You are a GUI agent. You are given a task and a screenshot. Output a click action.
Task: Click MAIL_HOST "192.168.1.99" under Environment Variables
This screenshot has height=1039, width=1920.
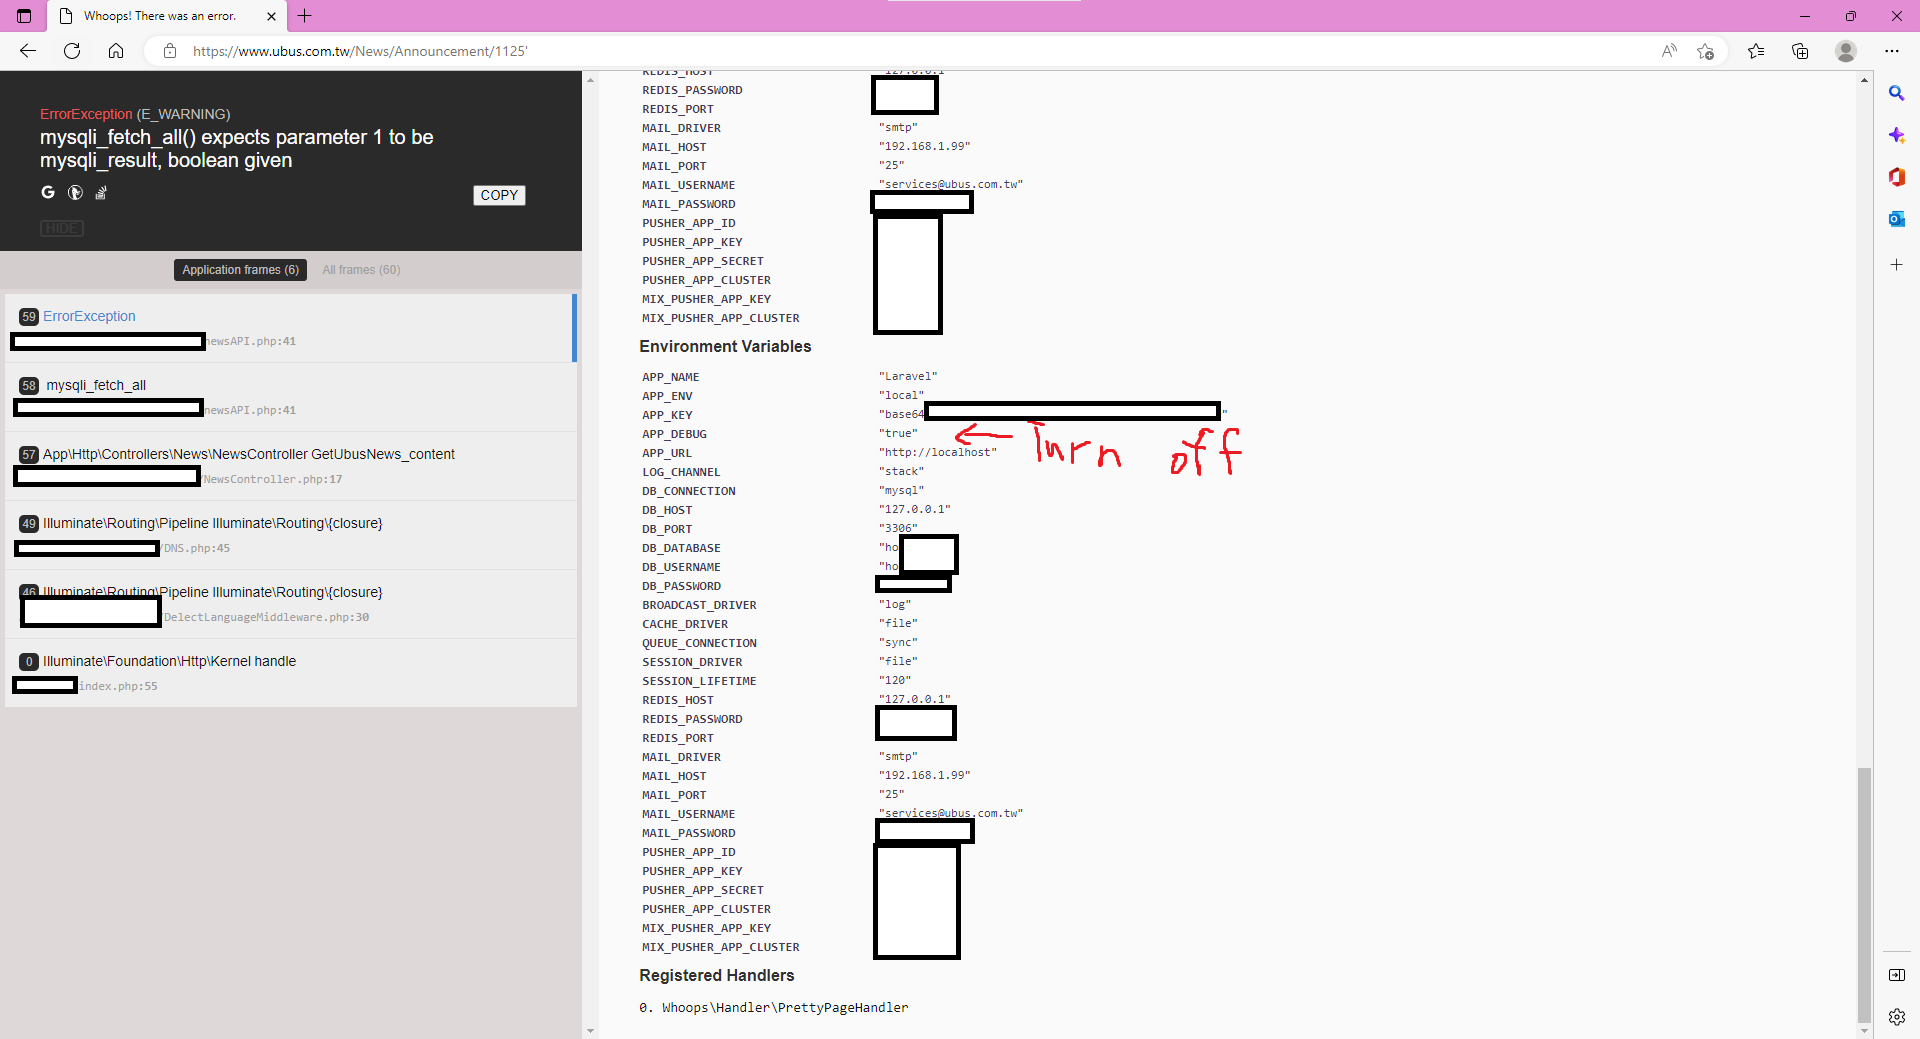point(924,775)
